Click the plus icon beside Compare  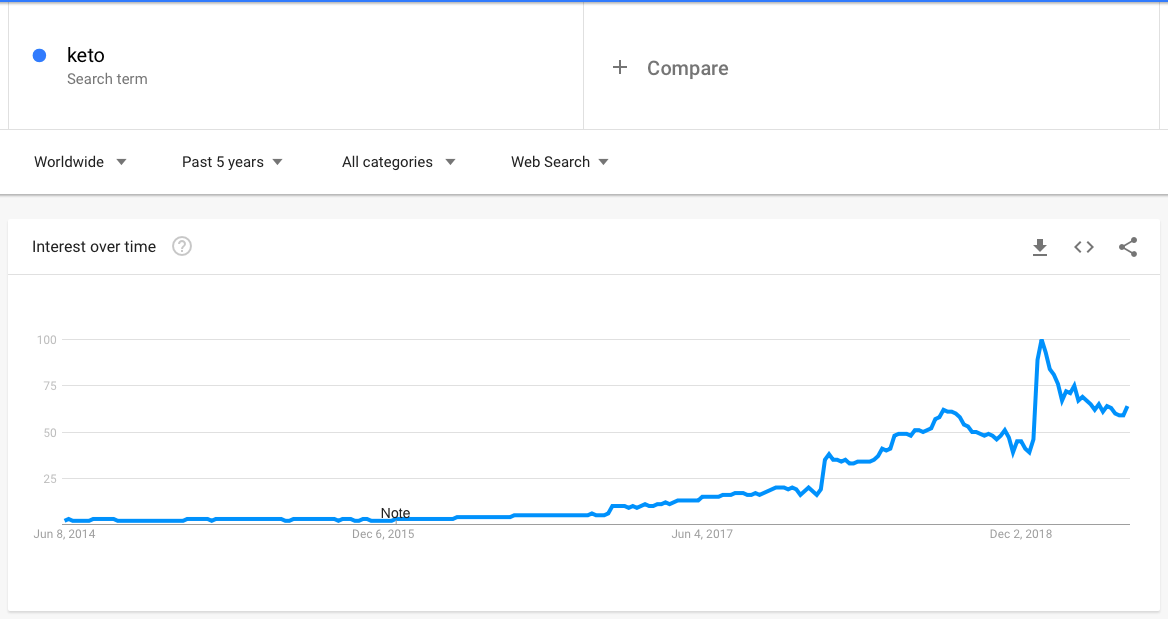point(620,67)
